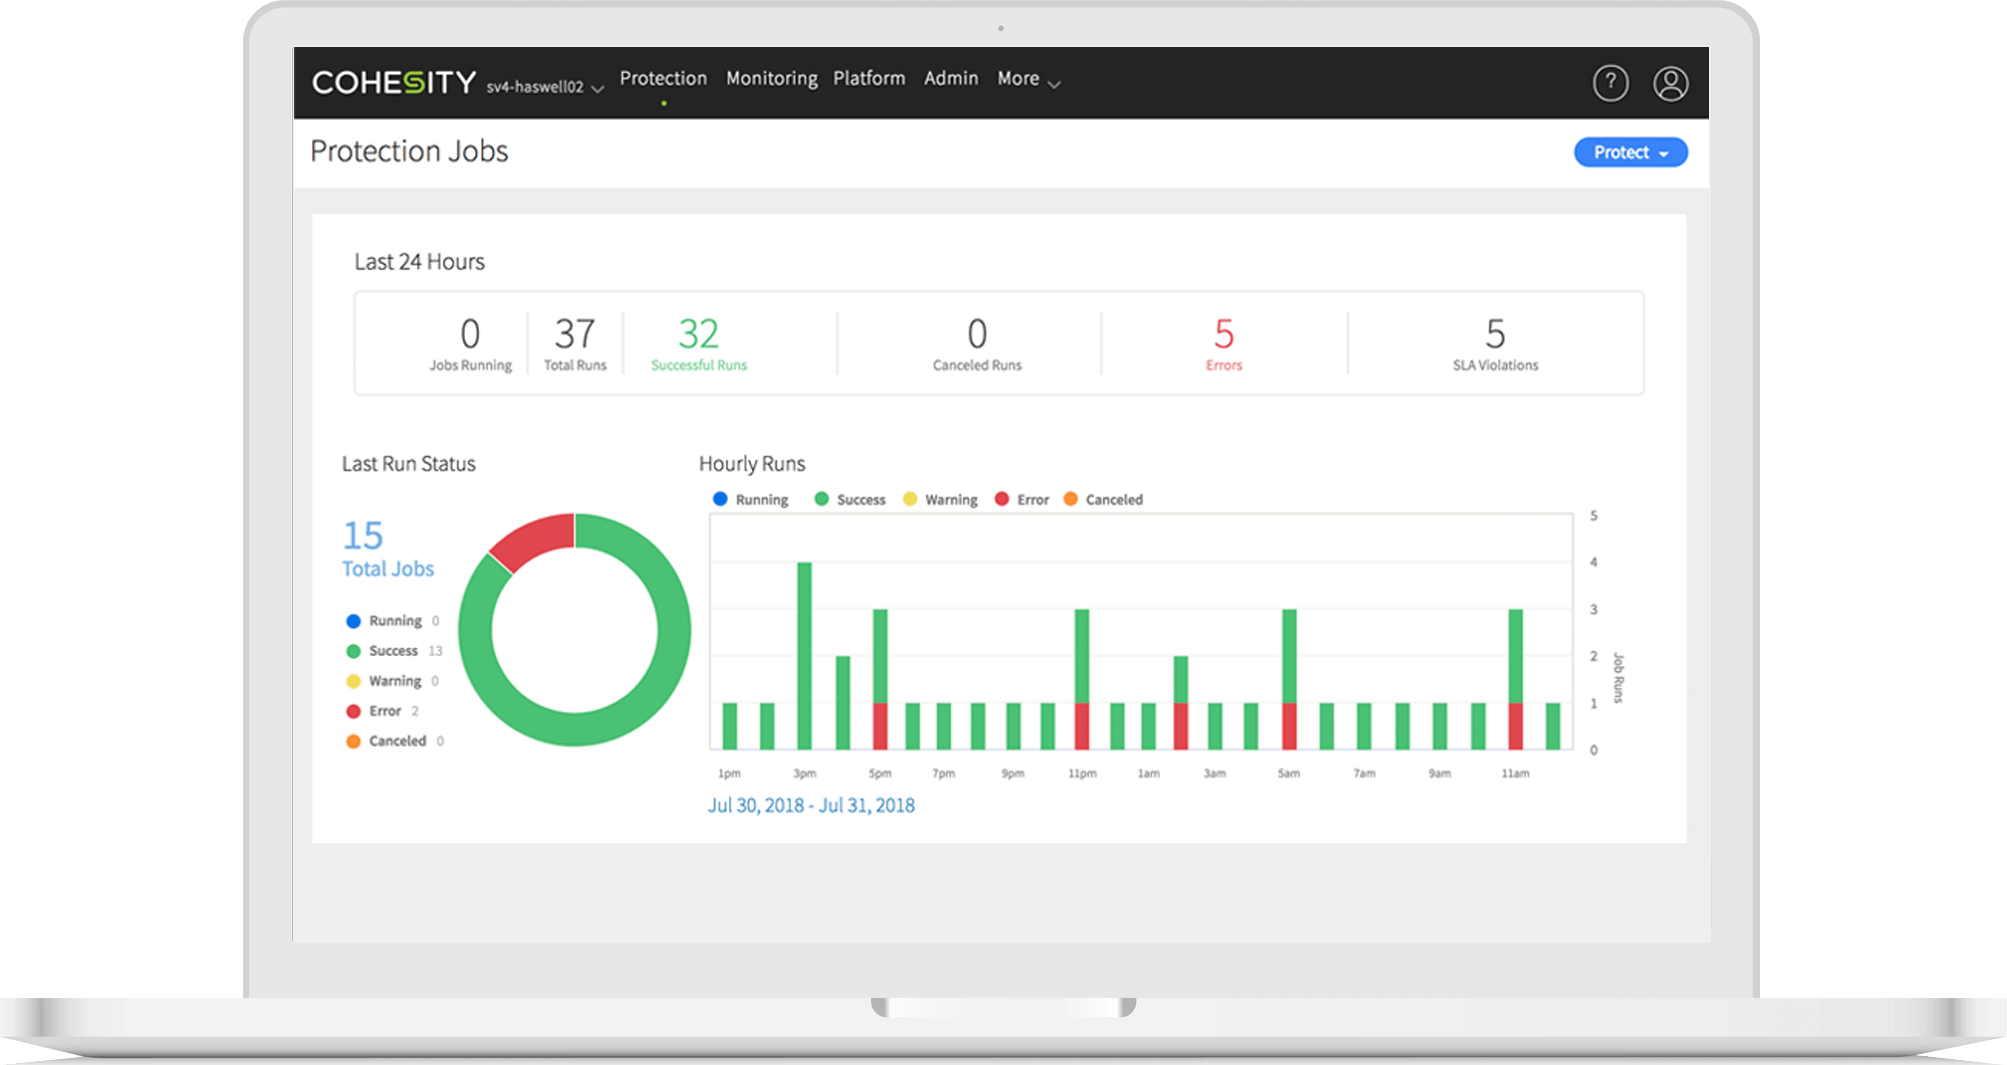Click the blue Protect dropdown button
The image size is (2007, 1065).
coord(1630,152)
